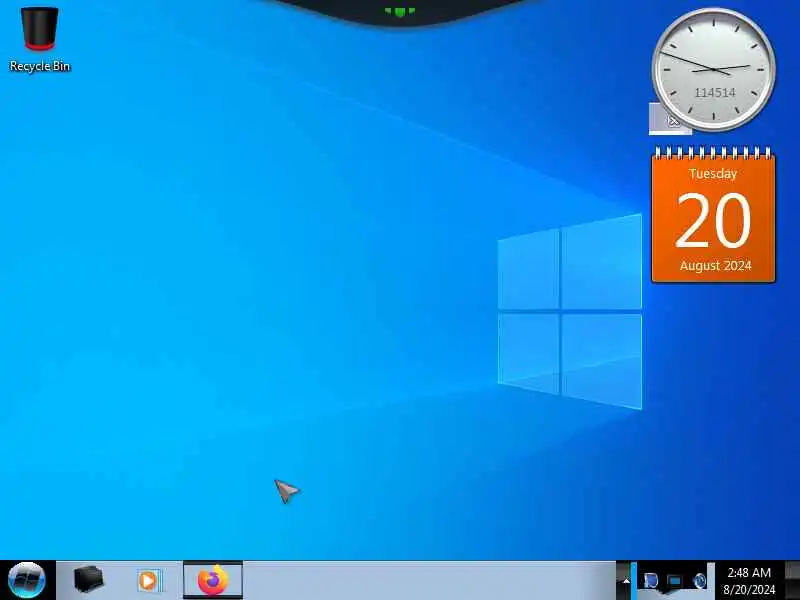Viewport: 800px width, 600px height.
Task: Open the Start menu orb
Action: (x=27, y=580)
